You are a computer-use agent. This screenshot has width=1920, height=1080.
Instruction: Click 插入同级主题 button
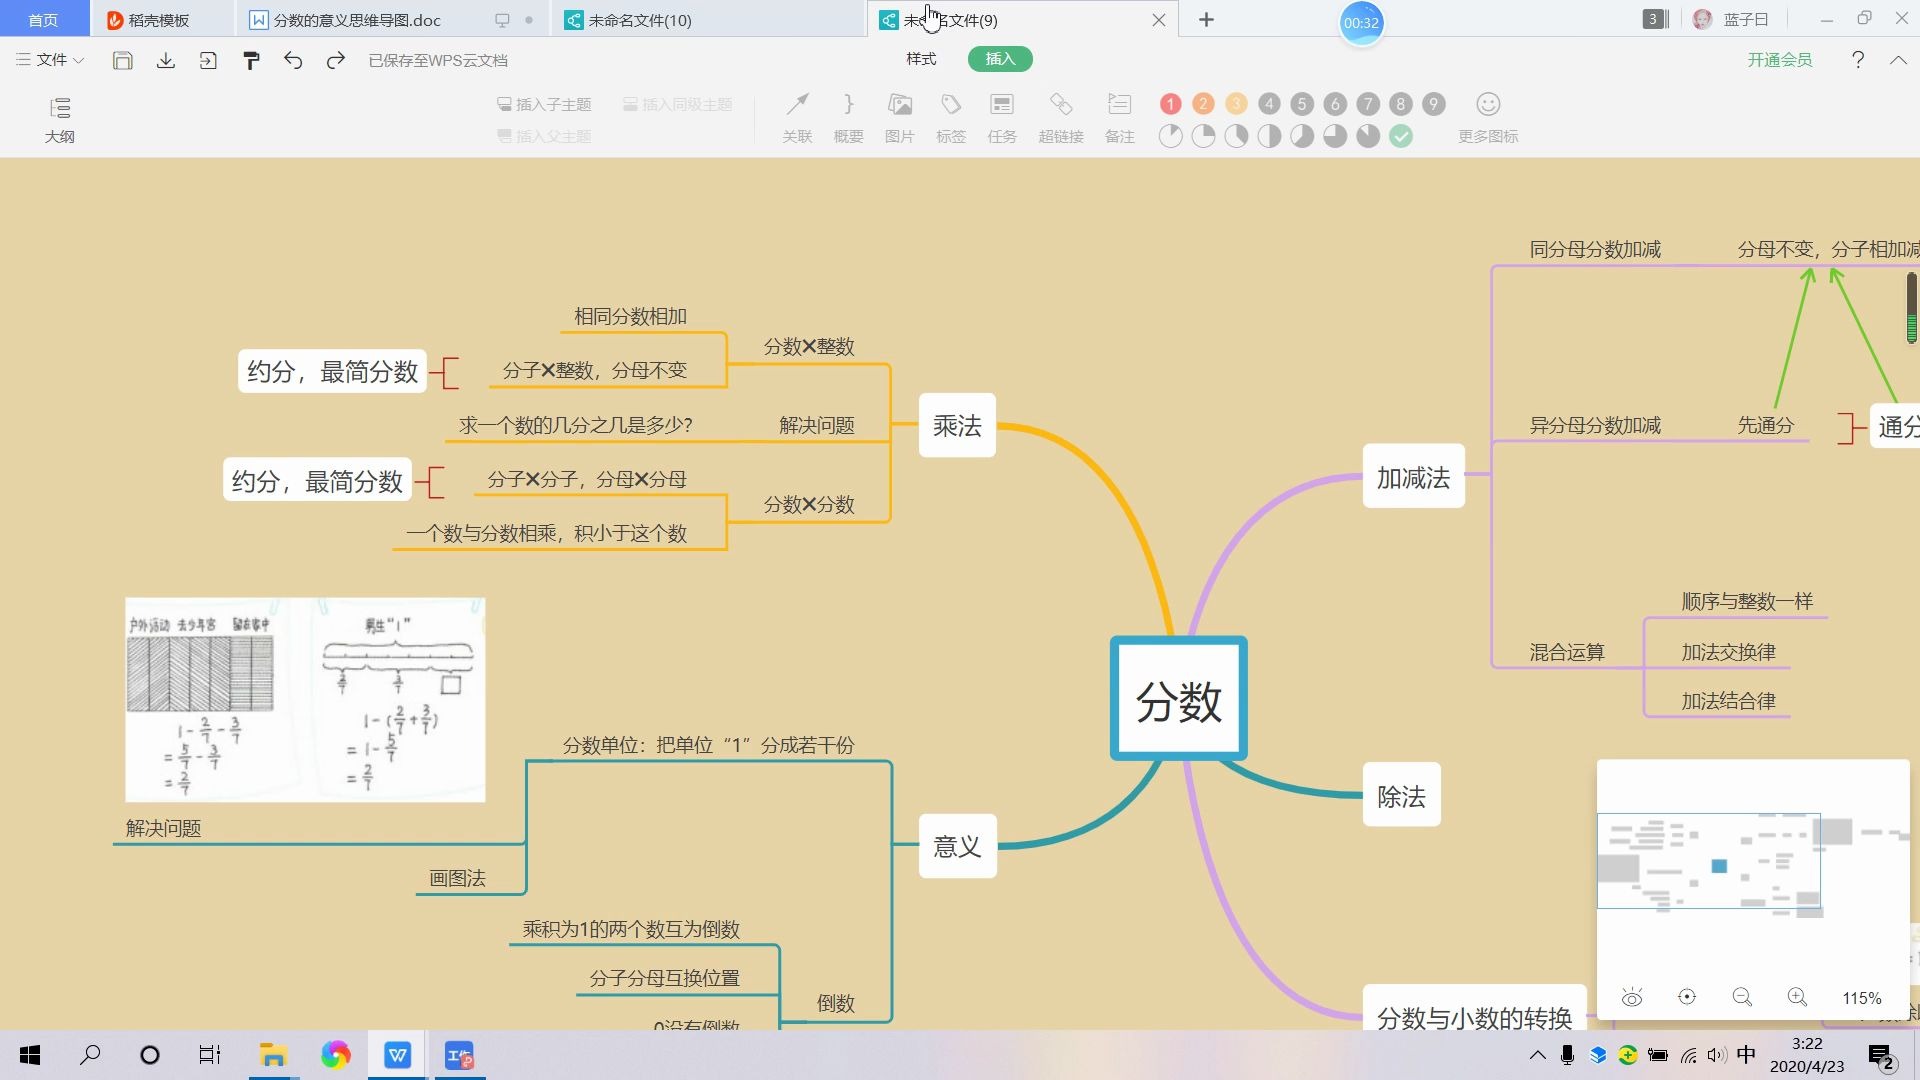pos(678,104)
